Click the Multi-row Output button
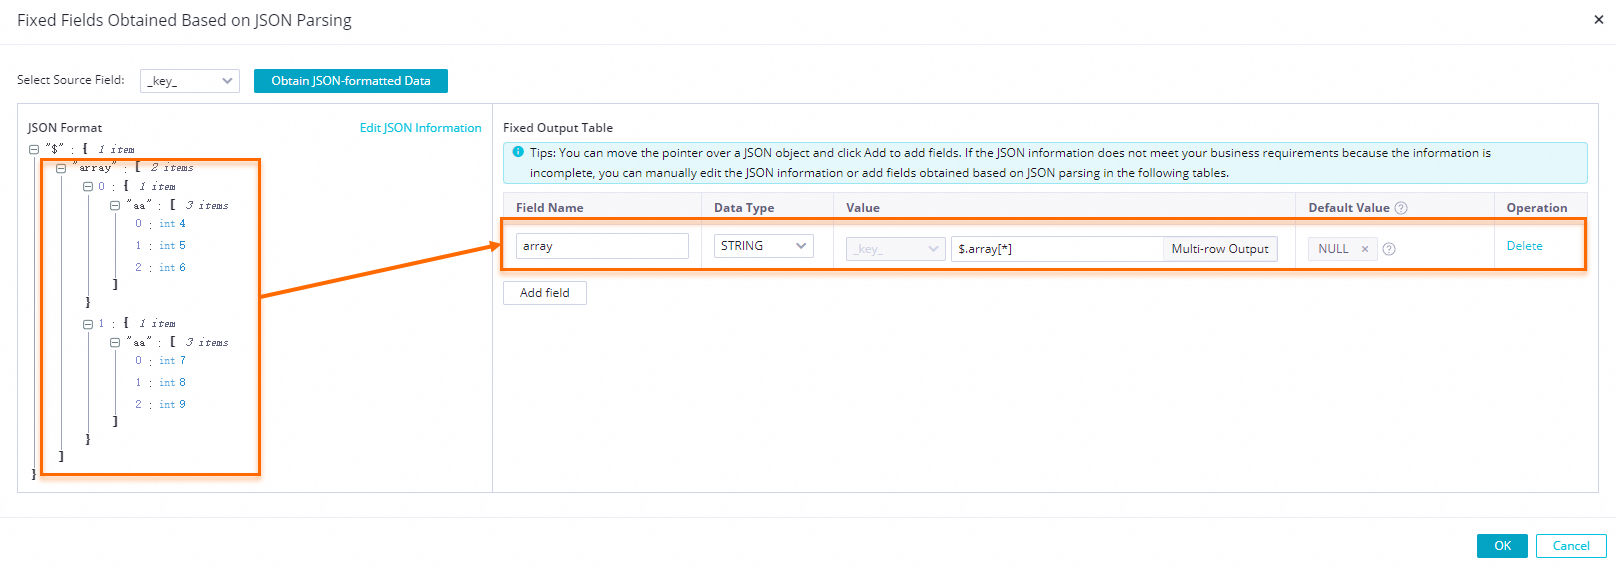Viewport: 1616px width, 568px height. click(1220, 249)
